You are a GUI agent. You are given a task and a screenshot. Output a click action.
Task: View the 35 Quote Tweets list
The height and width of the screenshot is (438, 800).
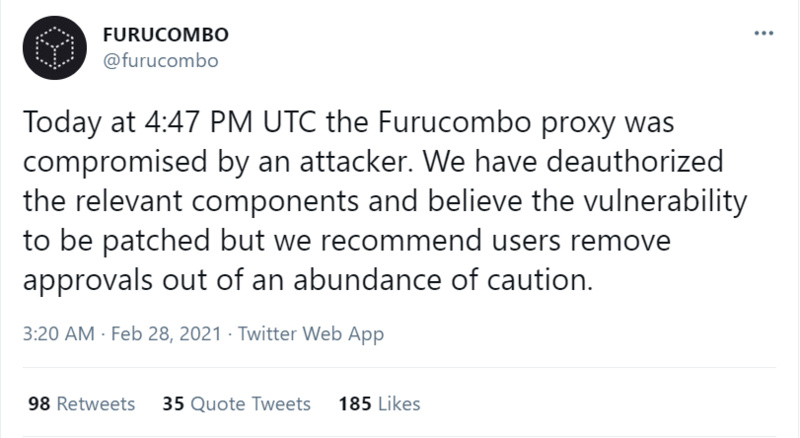236,404
